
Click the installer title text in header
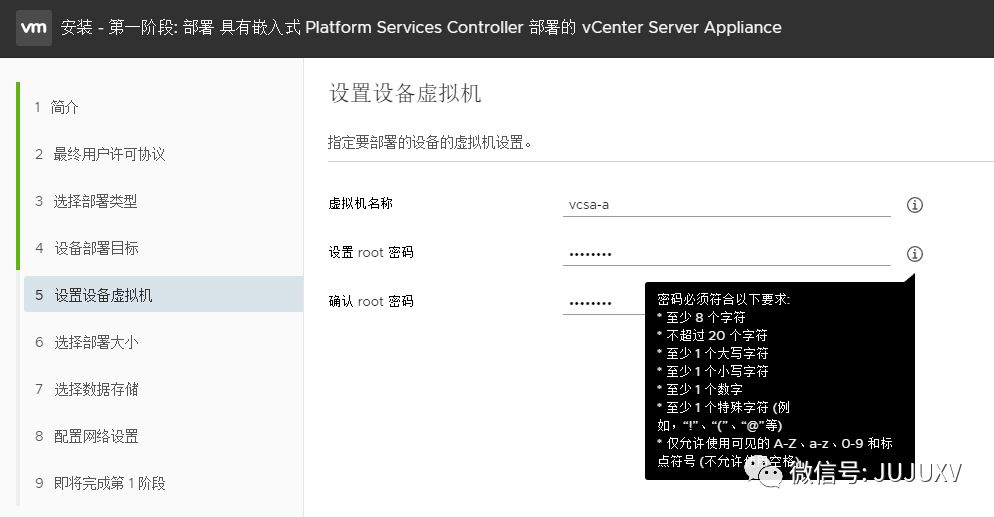point(421,27)
